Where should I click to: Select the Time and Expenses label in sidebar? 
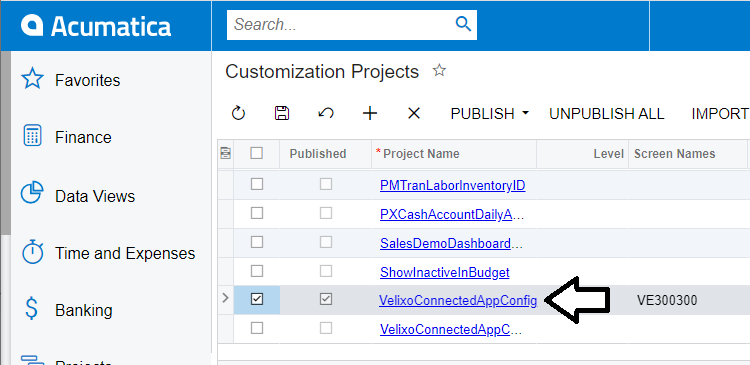pos(125,253)
